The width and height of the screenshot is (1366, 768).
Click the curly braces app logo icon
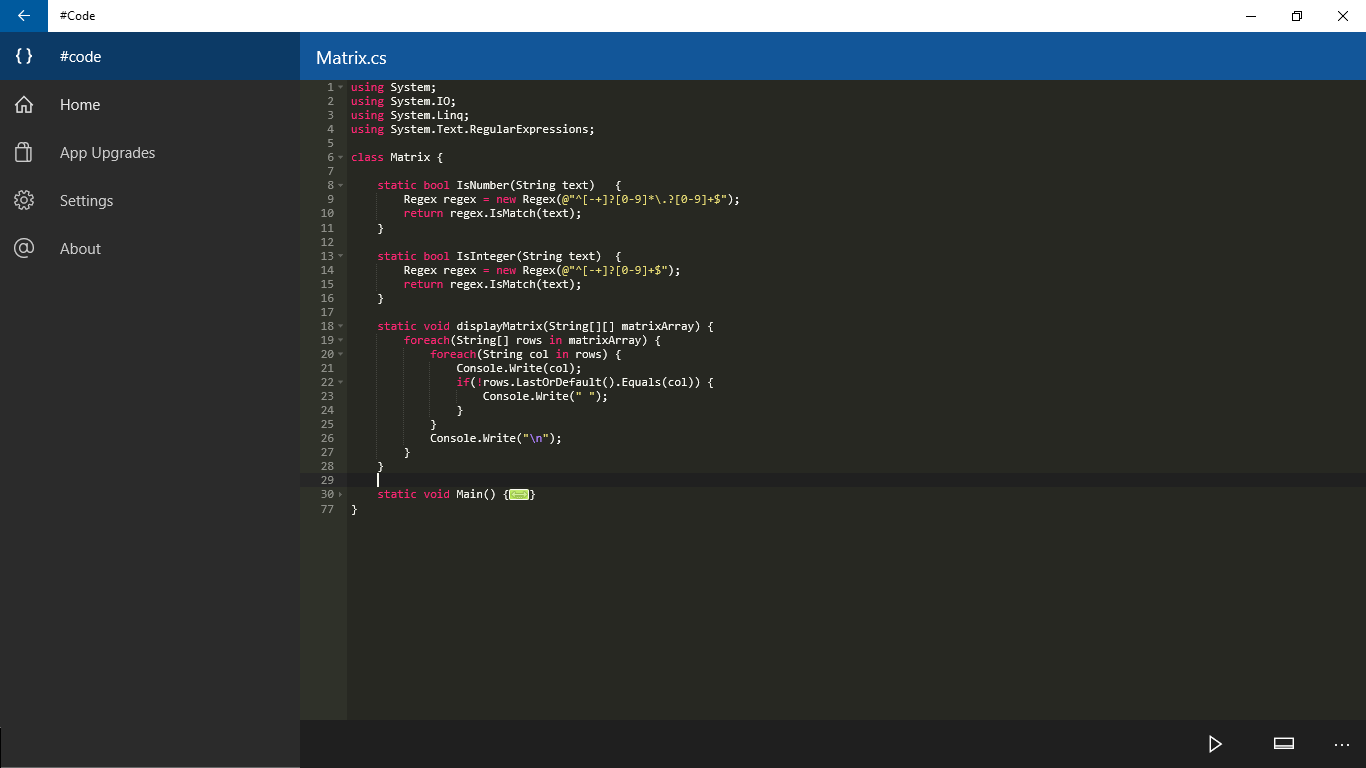pos(23,57)
